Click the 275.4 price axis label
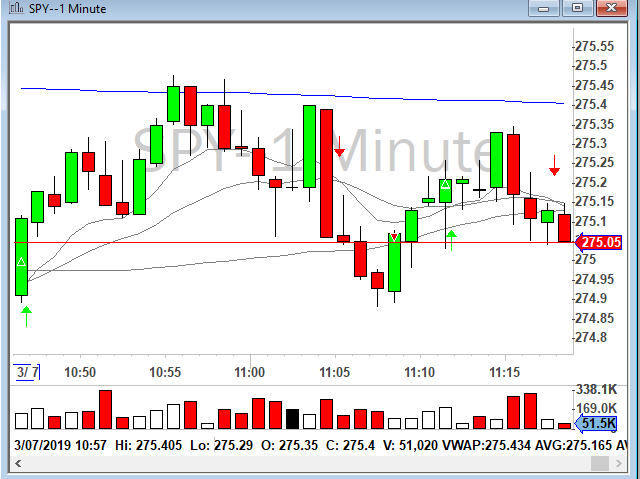 (594, 105)
